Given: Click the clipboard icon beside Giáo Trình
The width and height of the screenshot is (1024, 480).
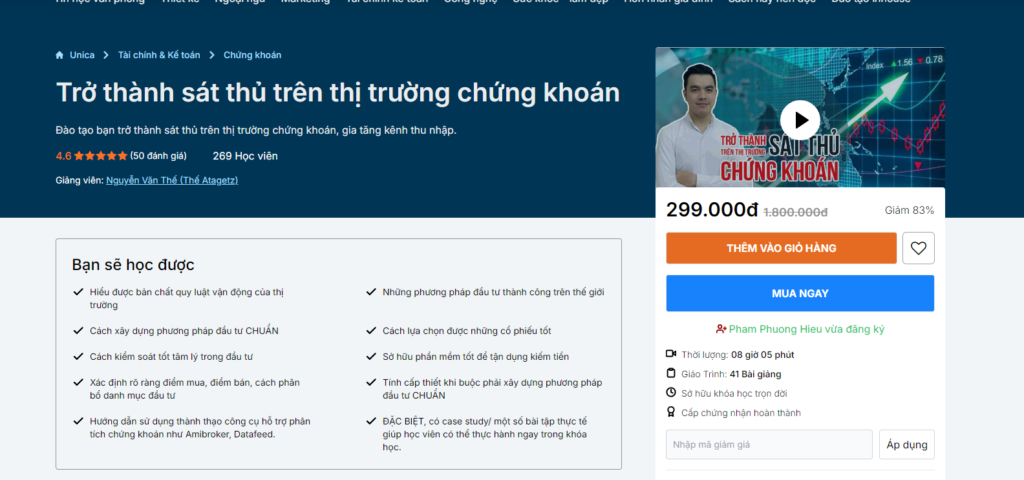Looking at the screenshot, I should 671,374.
